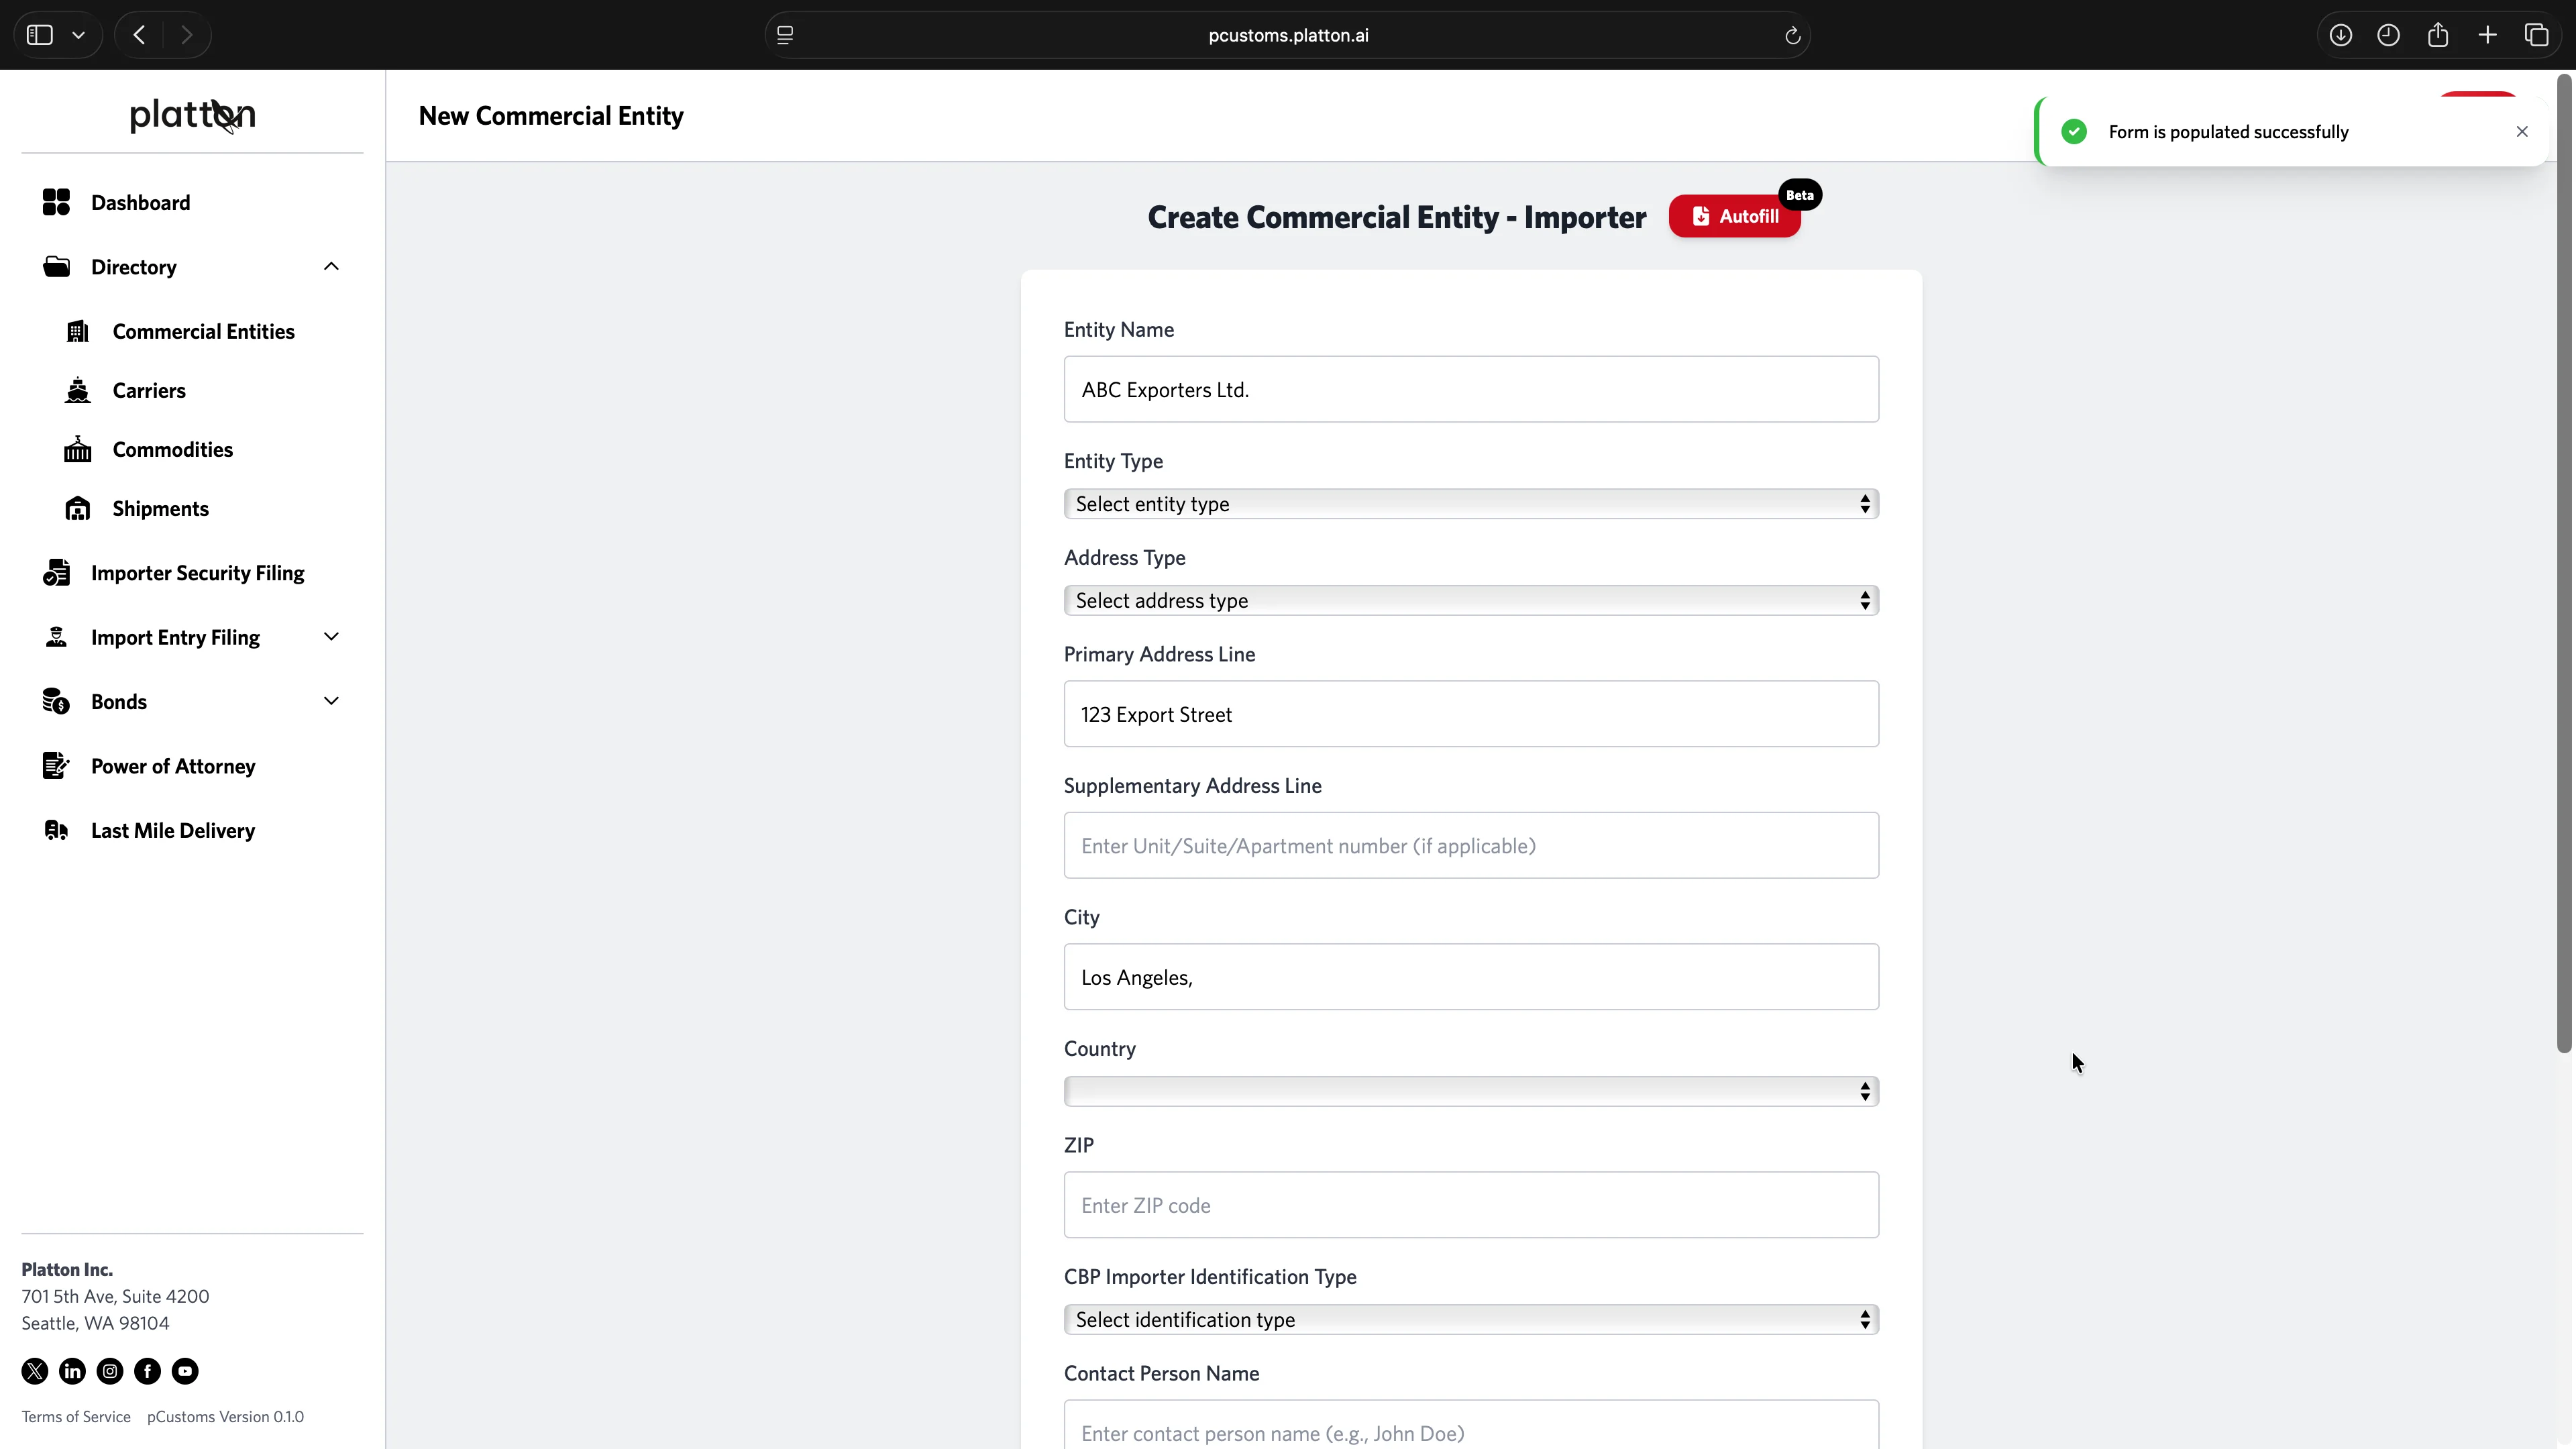The image size is (2576, 1449).
Task: Open the Entity Type dropdown
Action: point(1470,504)
